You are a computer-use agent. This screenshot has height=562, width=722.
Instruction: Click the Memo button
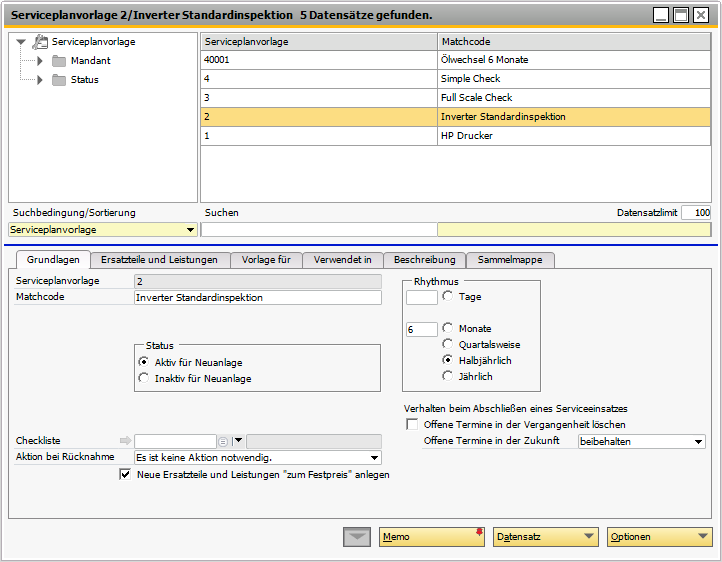[431, 537]
